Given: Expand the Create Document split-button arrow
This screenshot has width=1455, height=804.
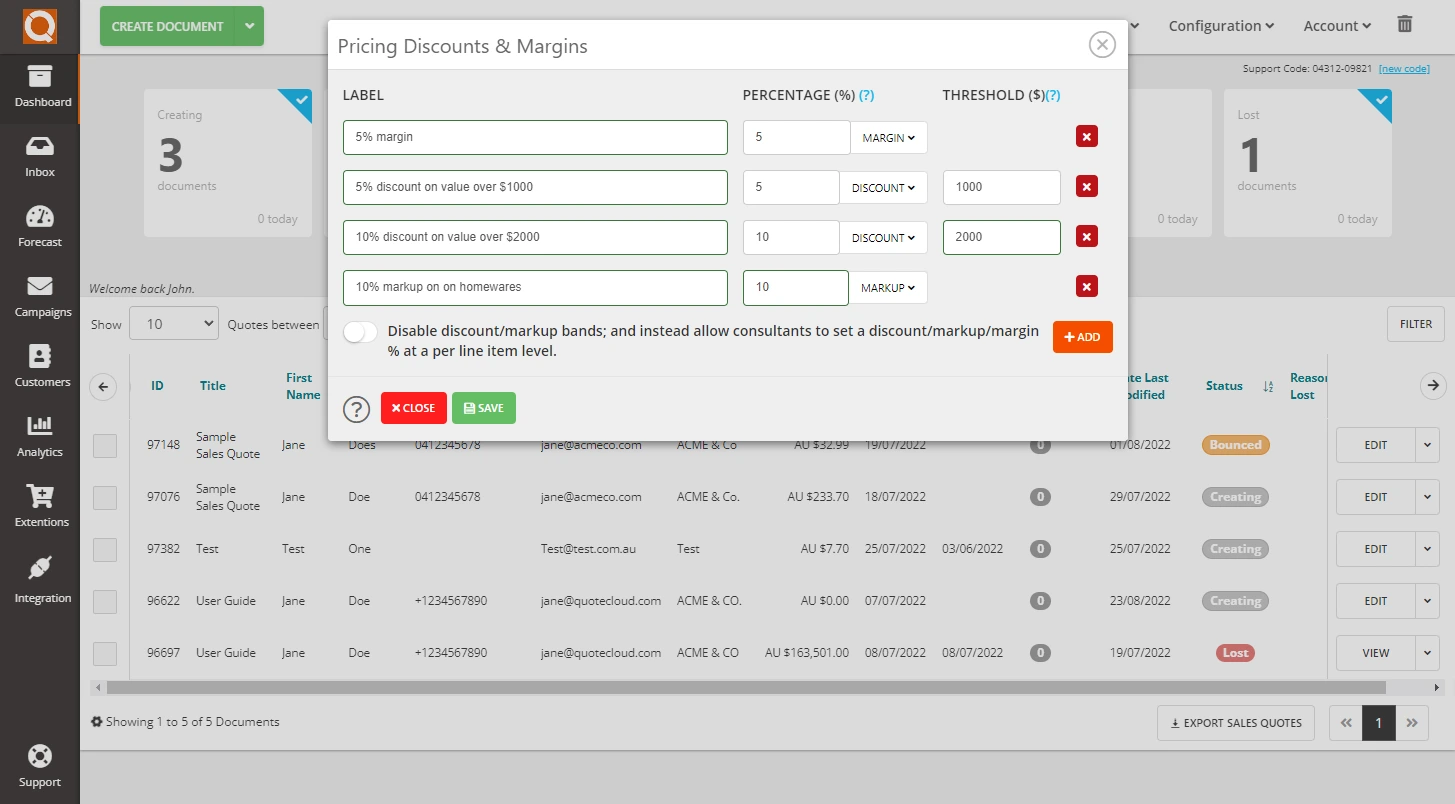Looking at the screenshot, I should pos(250,26).
